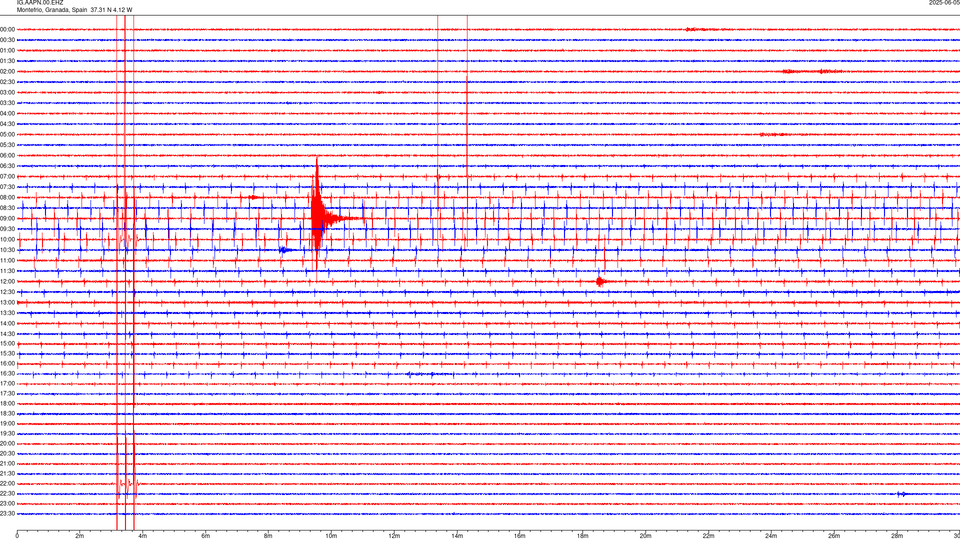Select the 14m axis label
Viewport: 960px width, 540px height.
tap(457, 536)
